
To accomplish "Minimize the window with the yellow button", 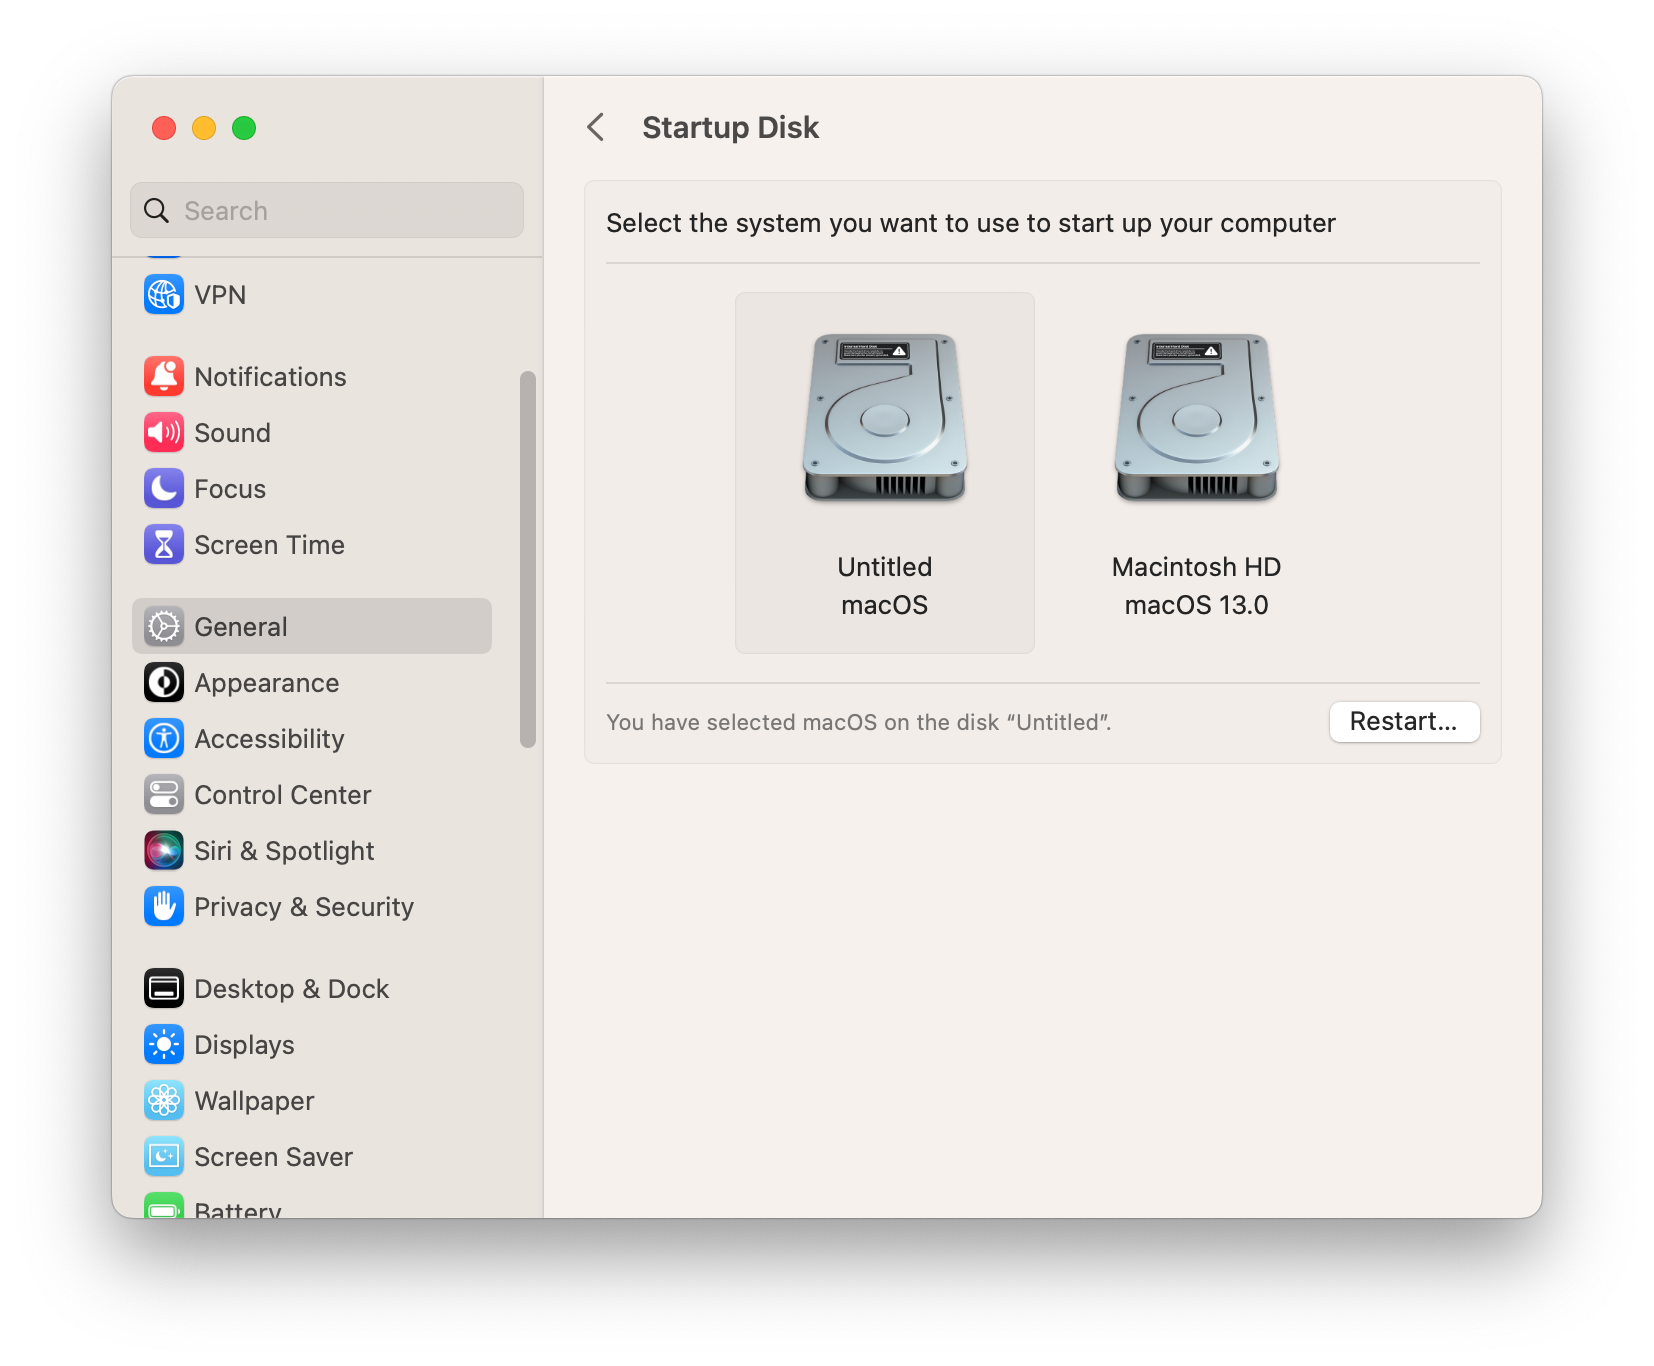I will (x=204, y=128).
